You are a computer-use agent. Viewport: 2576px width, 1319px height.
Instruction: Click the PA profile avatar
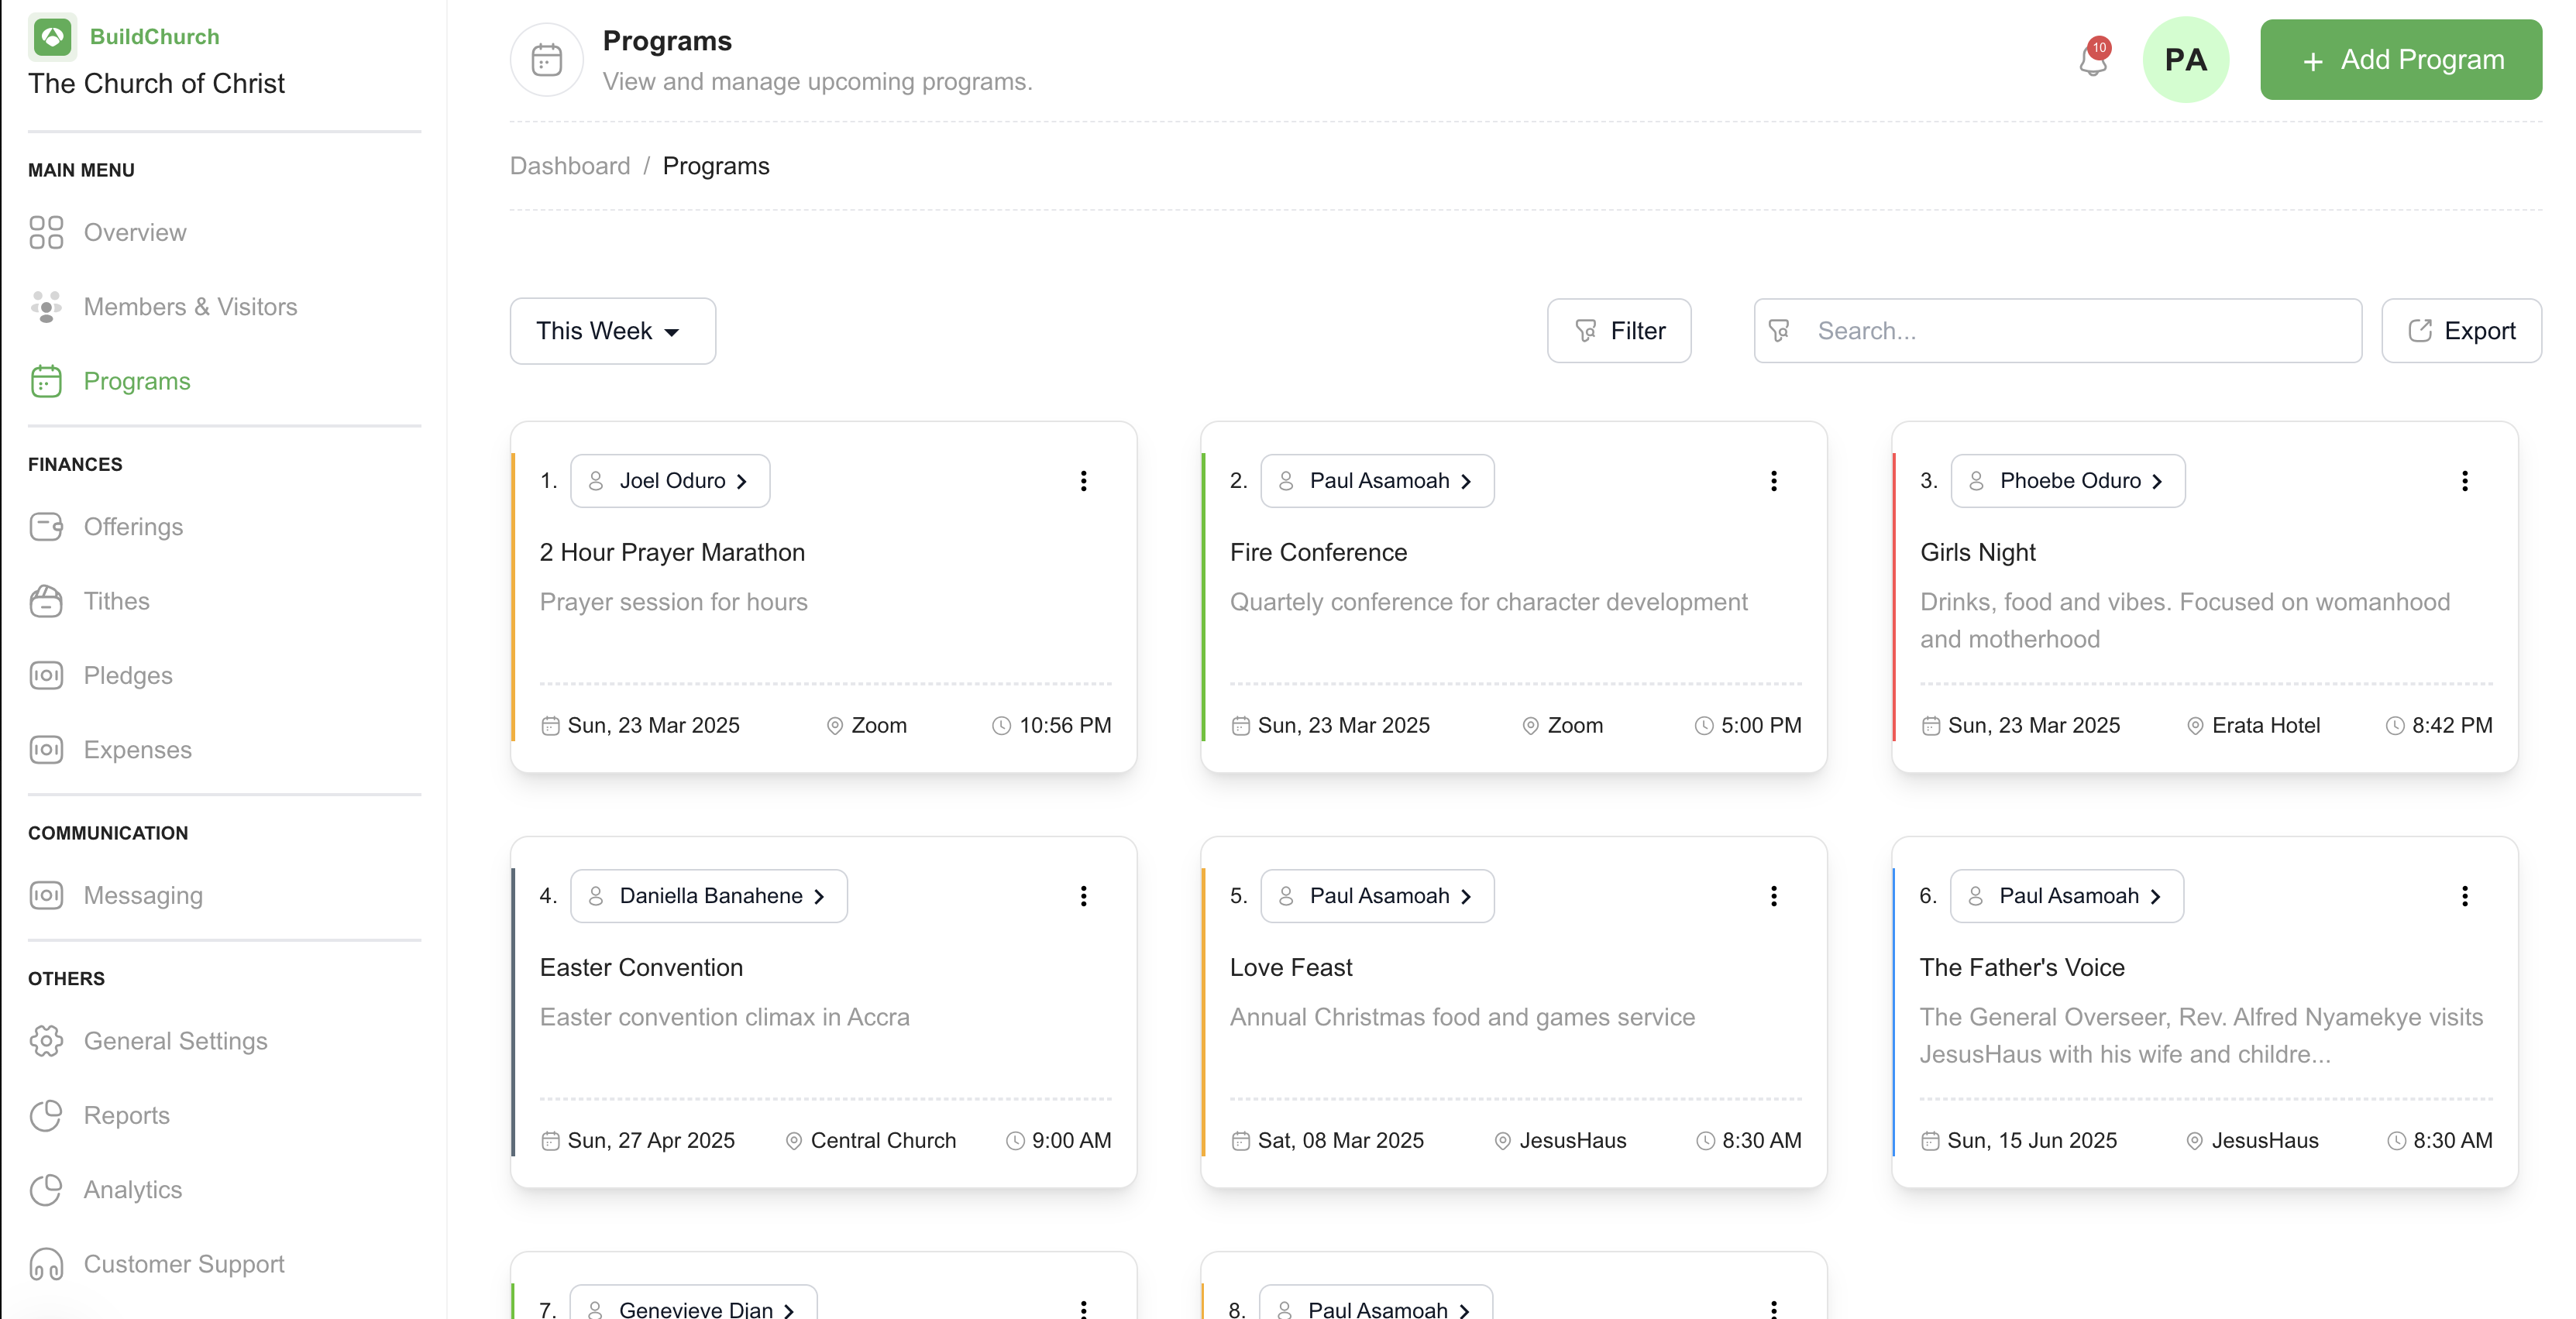2185,59
